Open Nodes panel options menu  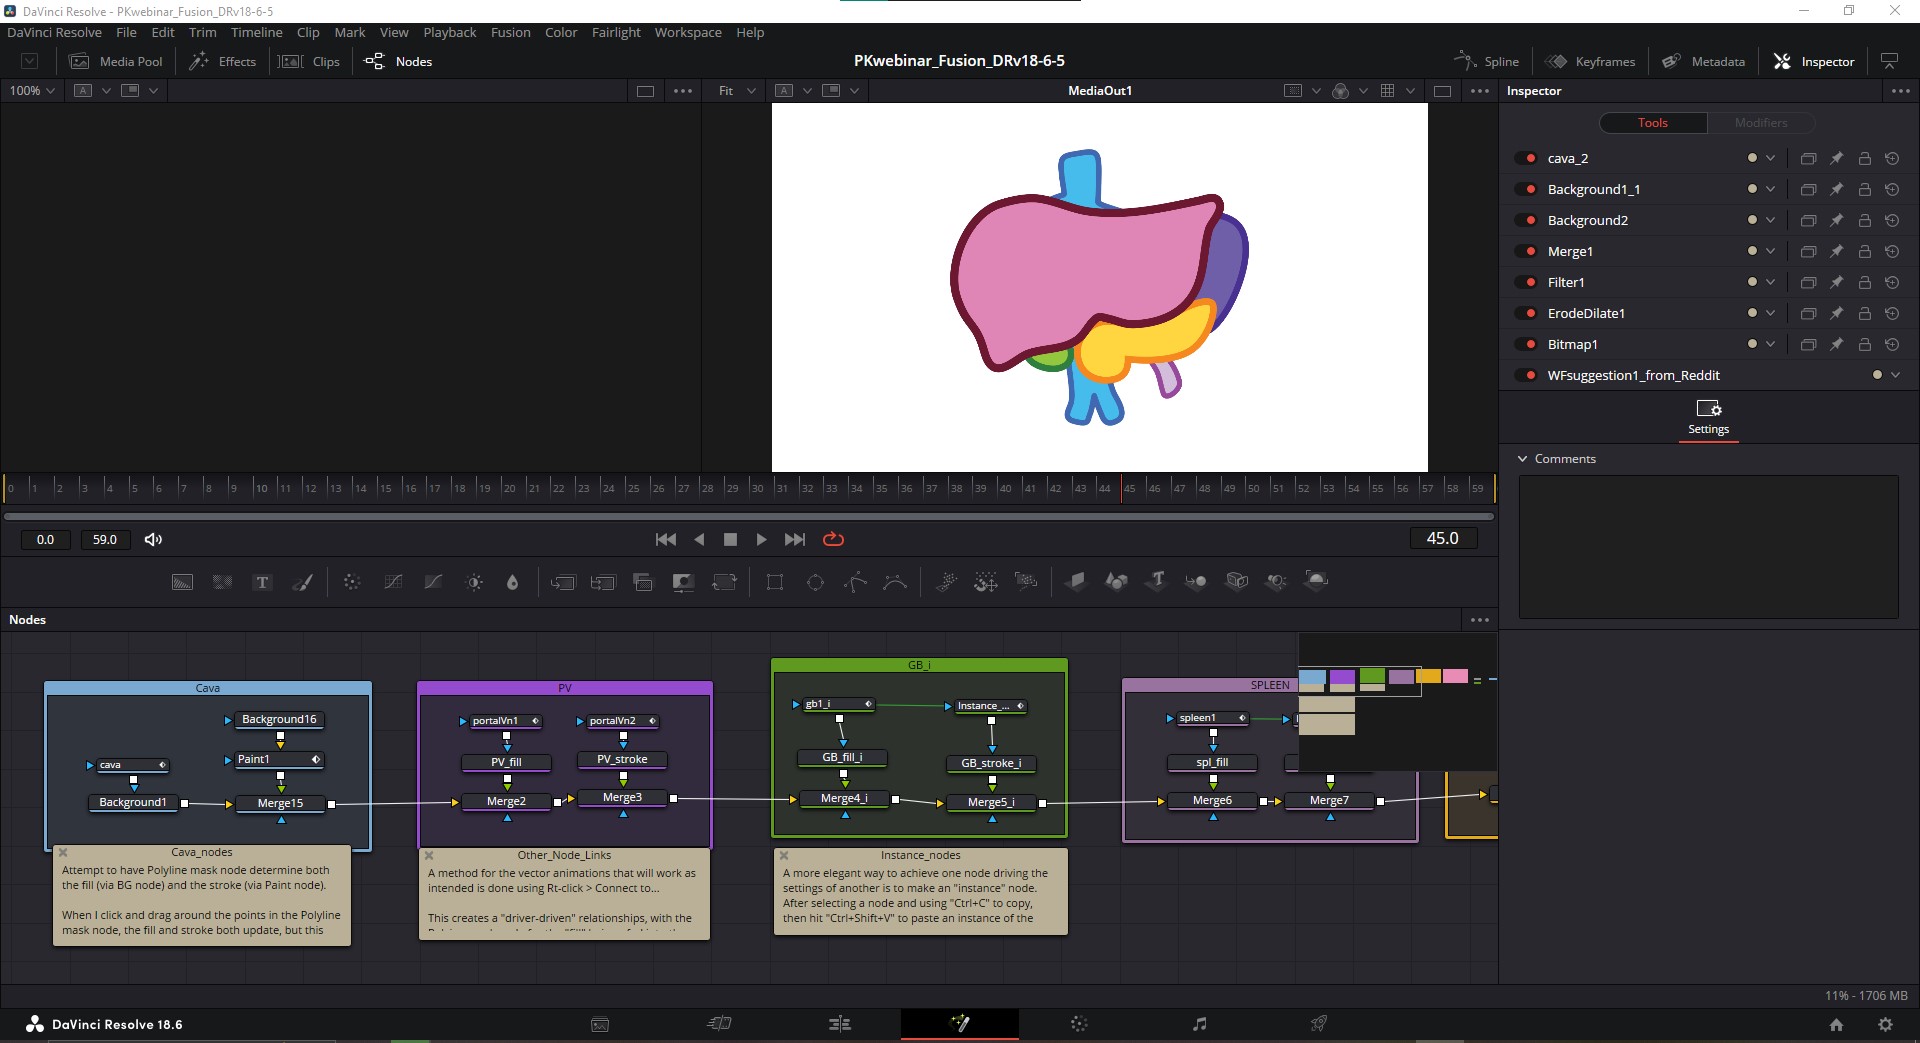click(x=1480, y=620)
